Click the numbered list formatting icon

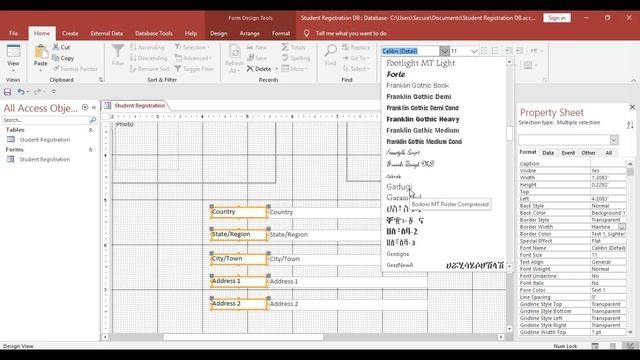tap(495, 51)
